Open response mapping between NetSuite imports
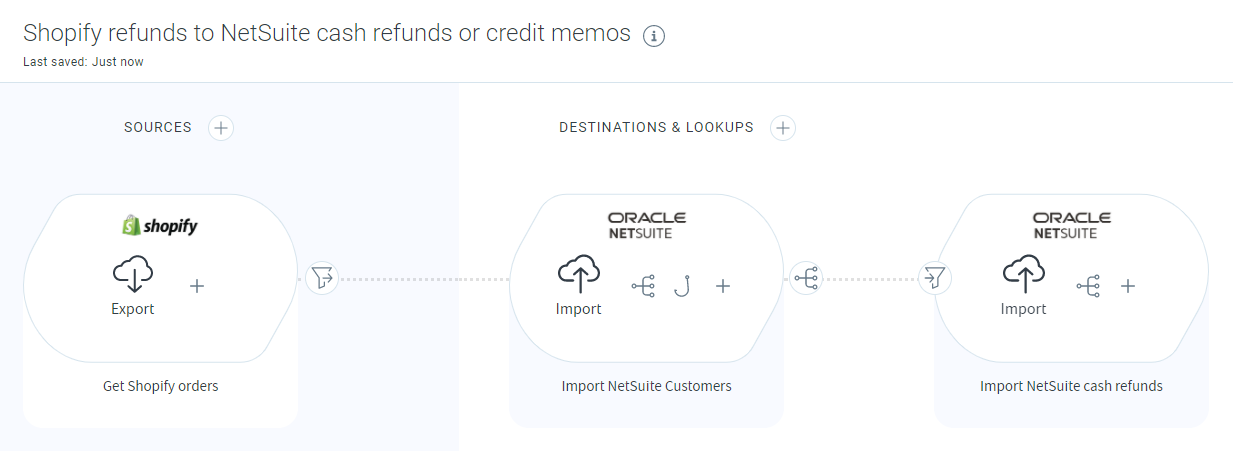 (x=805, y=278)
